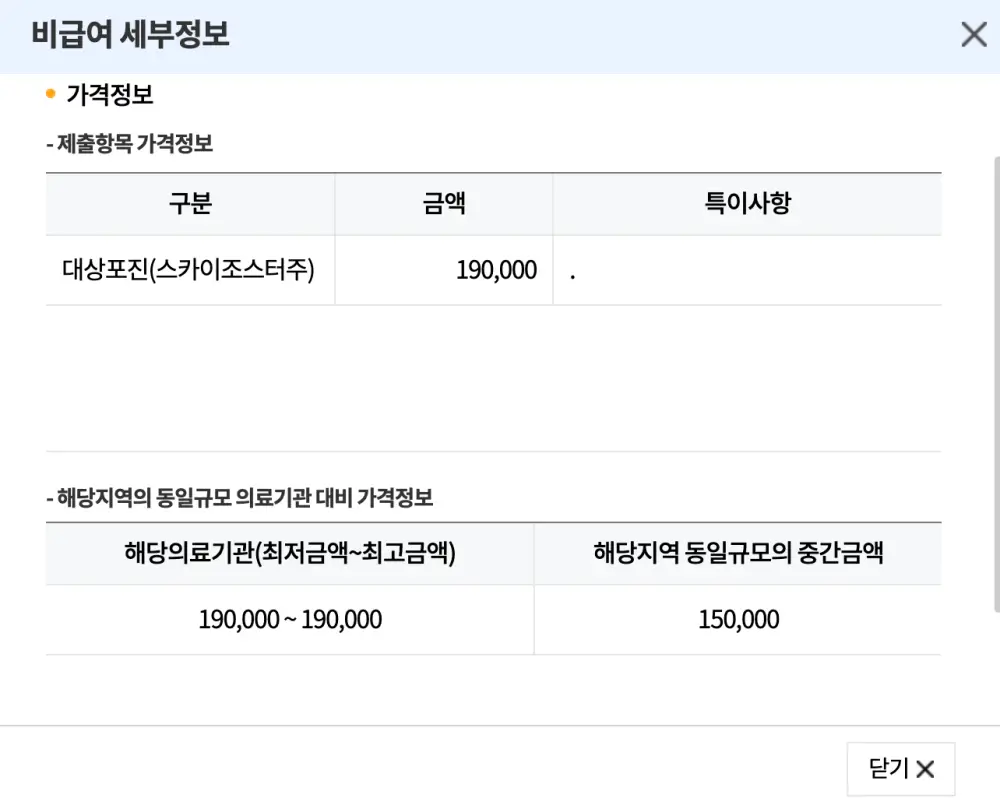Image resolution: width=1000 pixels, height=805 pixels.
Task: Select the 대상포진(스카이조스터주) table cell
Action: [189, 269]
